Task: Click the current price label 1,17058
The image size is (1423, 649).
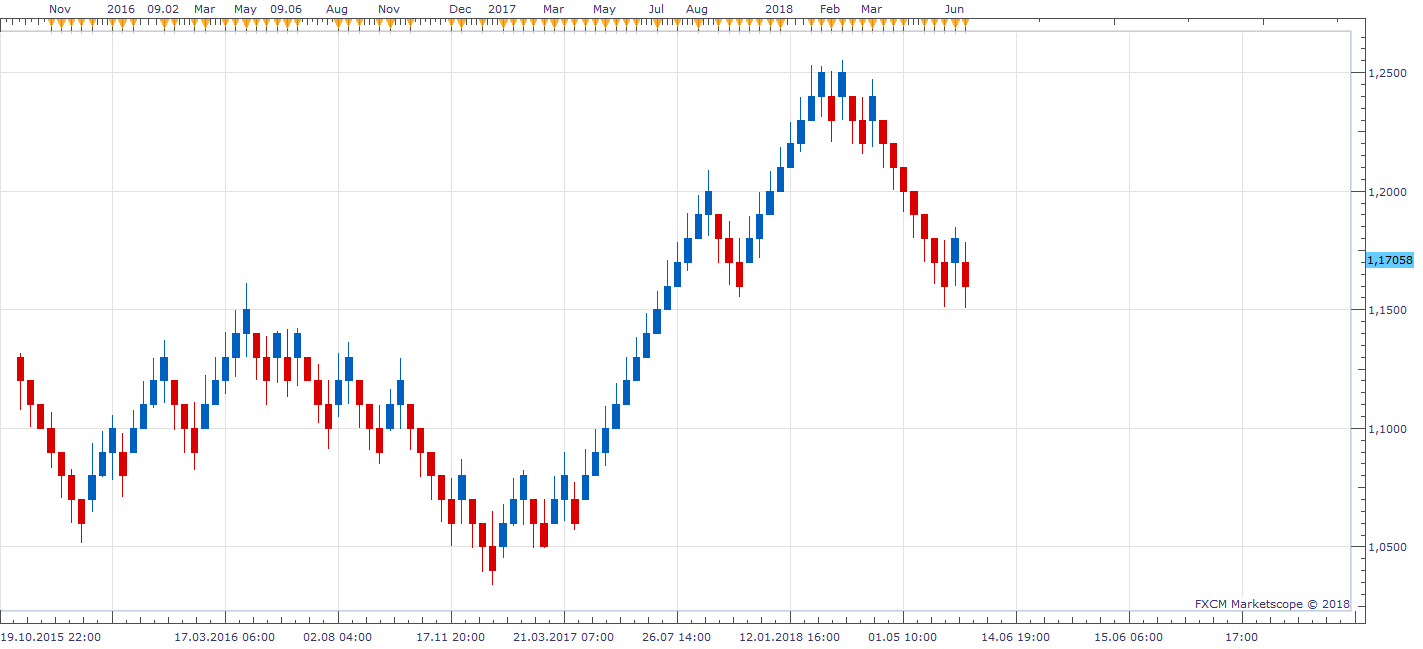Action: tap(1389, 260)
